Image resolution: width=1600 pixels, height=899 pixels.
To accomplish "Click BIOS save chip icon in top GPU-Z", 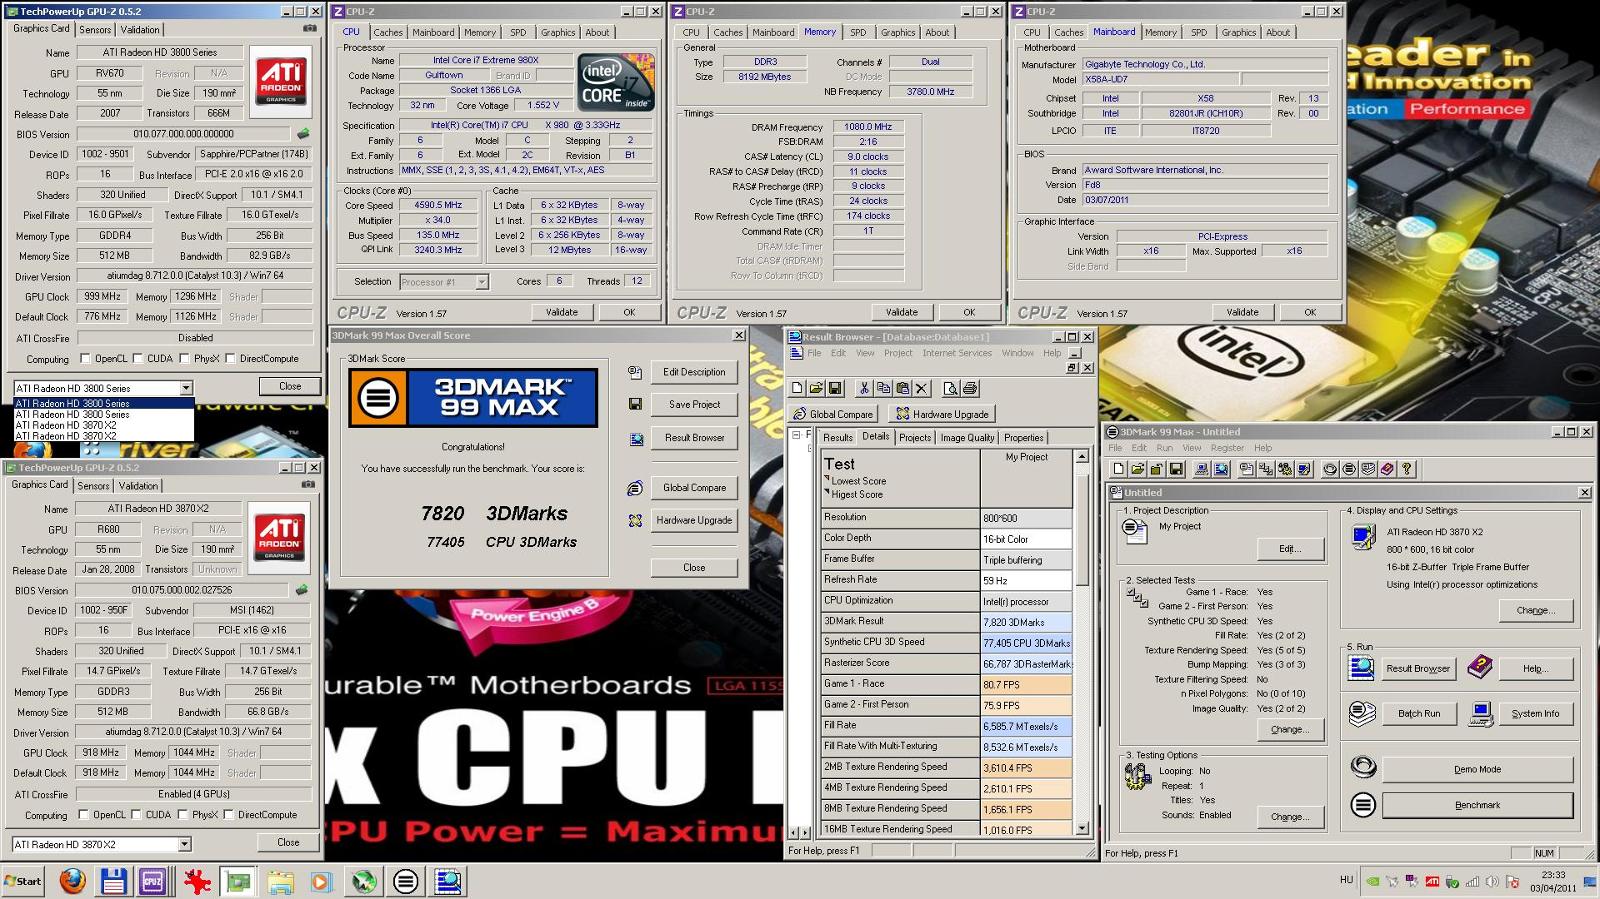I will (303, 133).
